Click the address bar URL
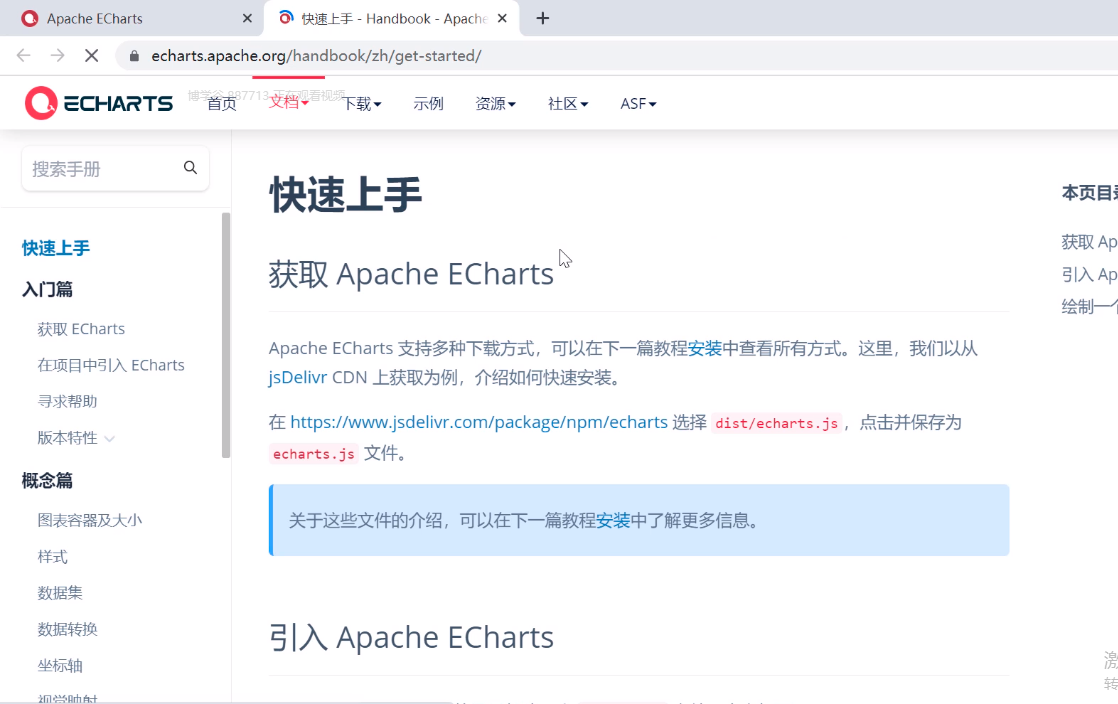The width and height of the screenshot is (1118, 704). (316, 56)
